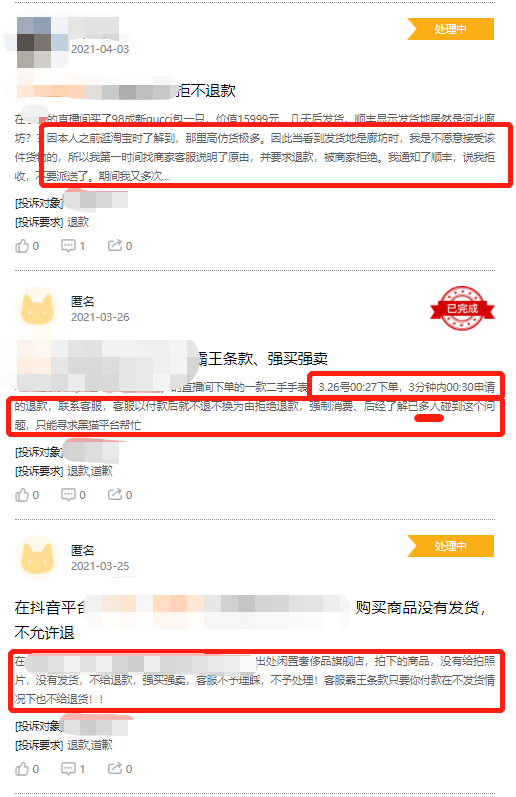Click the red 已完成 stamp badge
This screenshot has height=797, width=516.
coord(462,308)
